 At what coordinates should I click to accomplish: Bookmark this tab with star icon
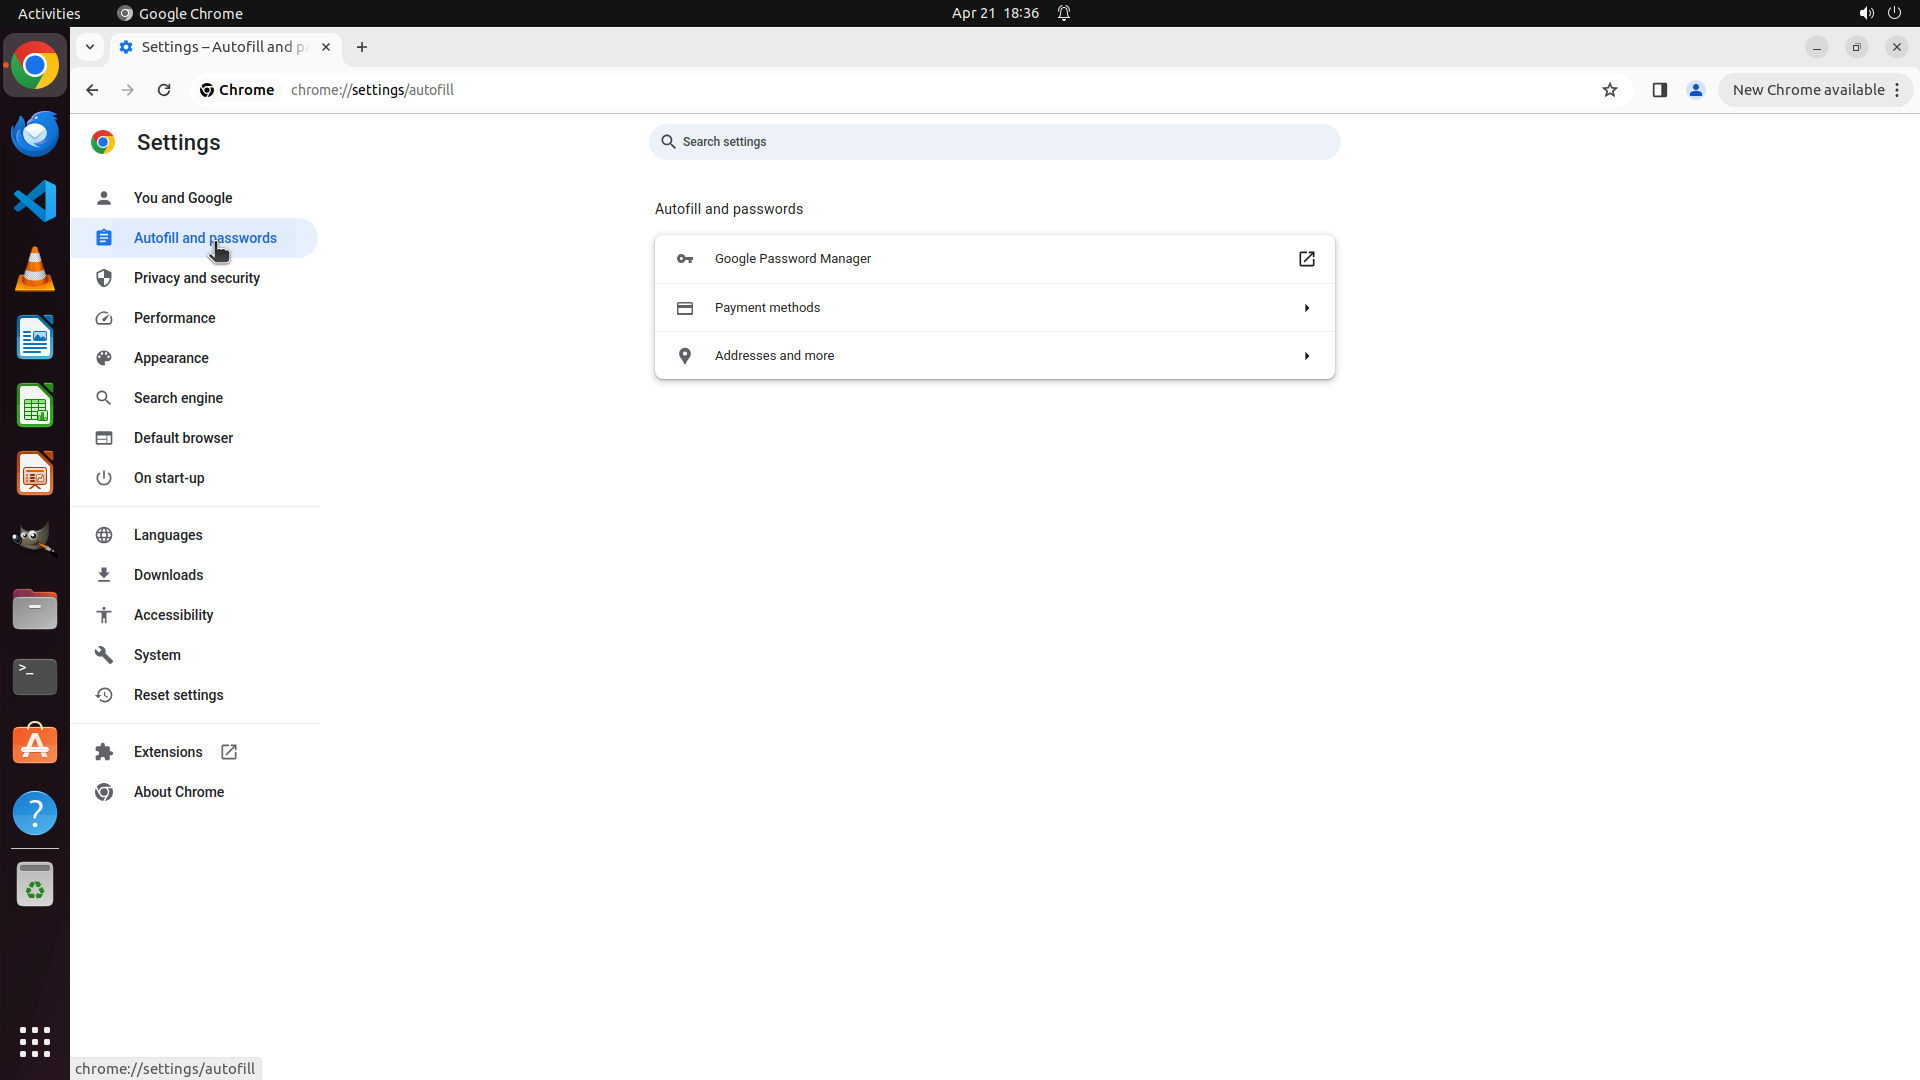tap(1609, 90)
